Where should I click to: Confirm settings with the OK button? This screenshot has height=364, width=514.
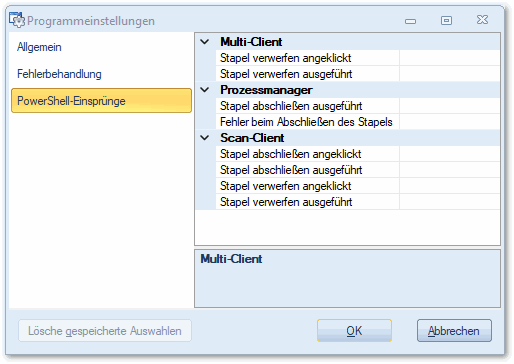click(354, 331)
